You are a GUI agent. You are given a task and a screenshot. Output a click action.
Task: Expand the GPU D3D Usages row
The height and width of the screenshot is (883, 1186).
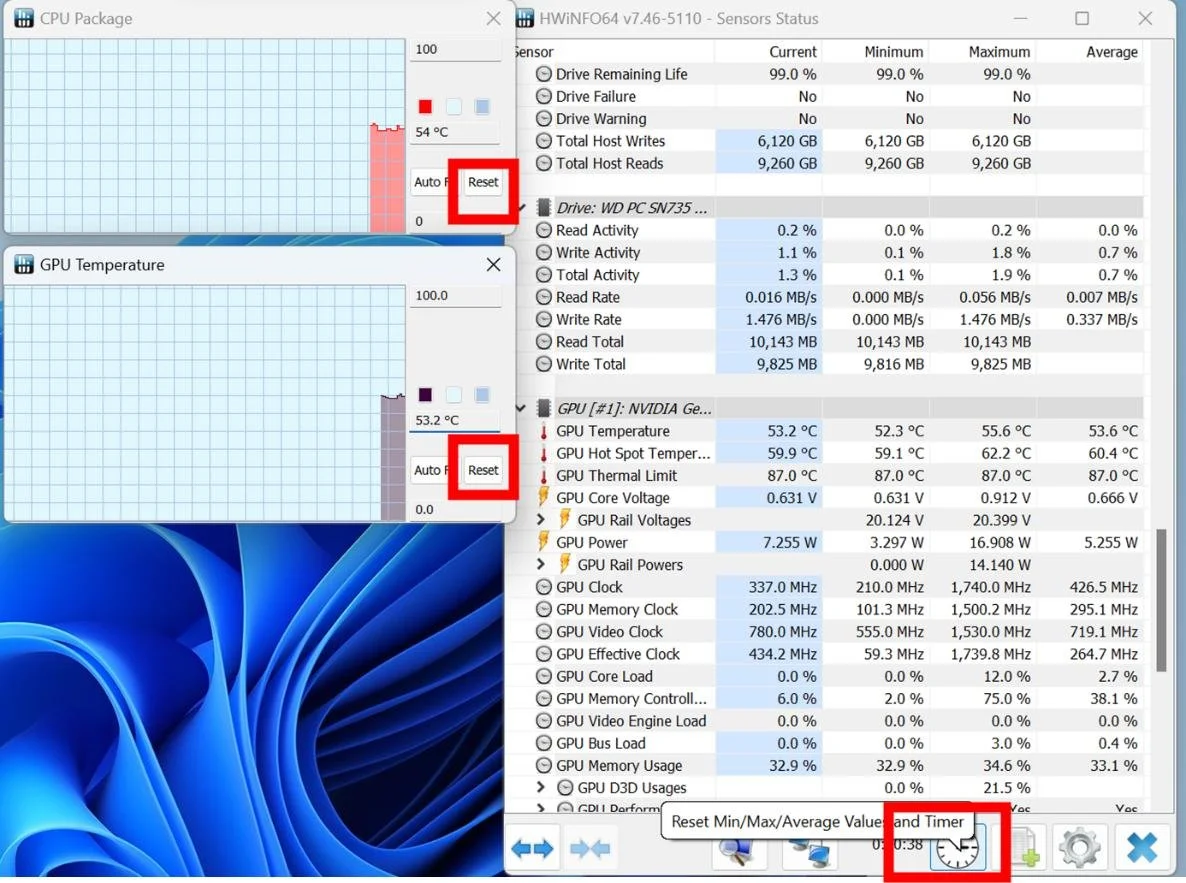click(541, 788)
